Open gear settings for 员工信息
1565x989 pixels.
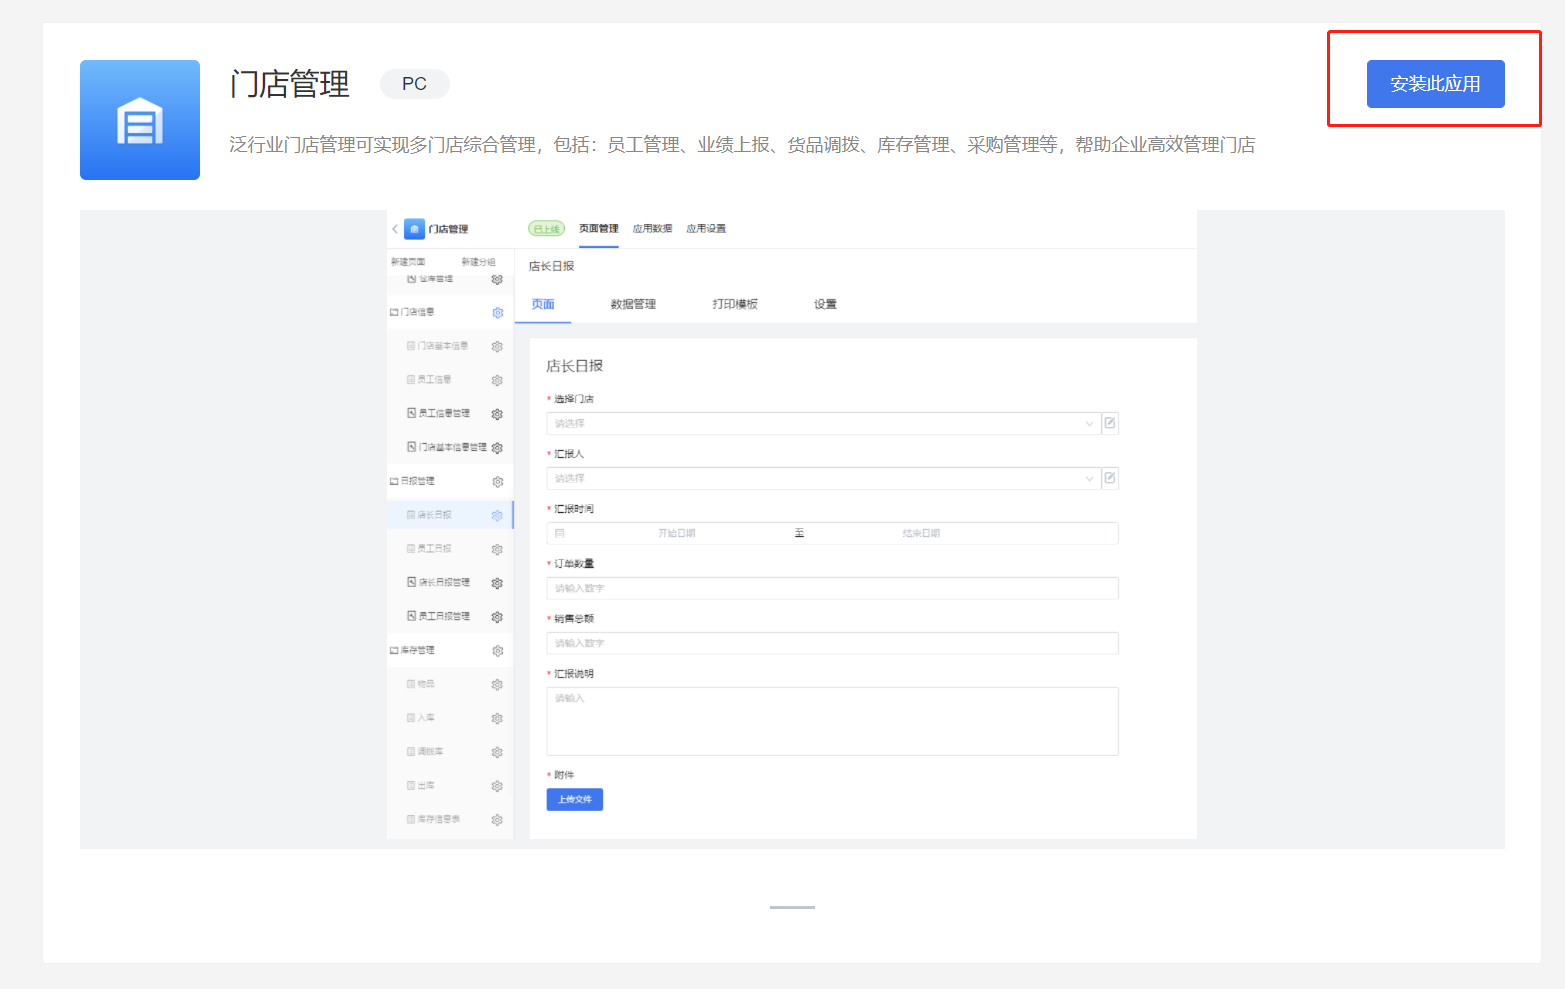tap(497, 381)
